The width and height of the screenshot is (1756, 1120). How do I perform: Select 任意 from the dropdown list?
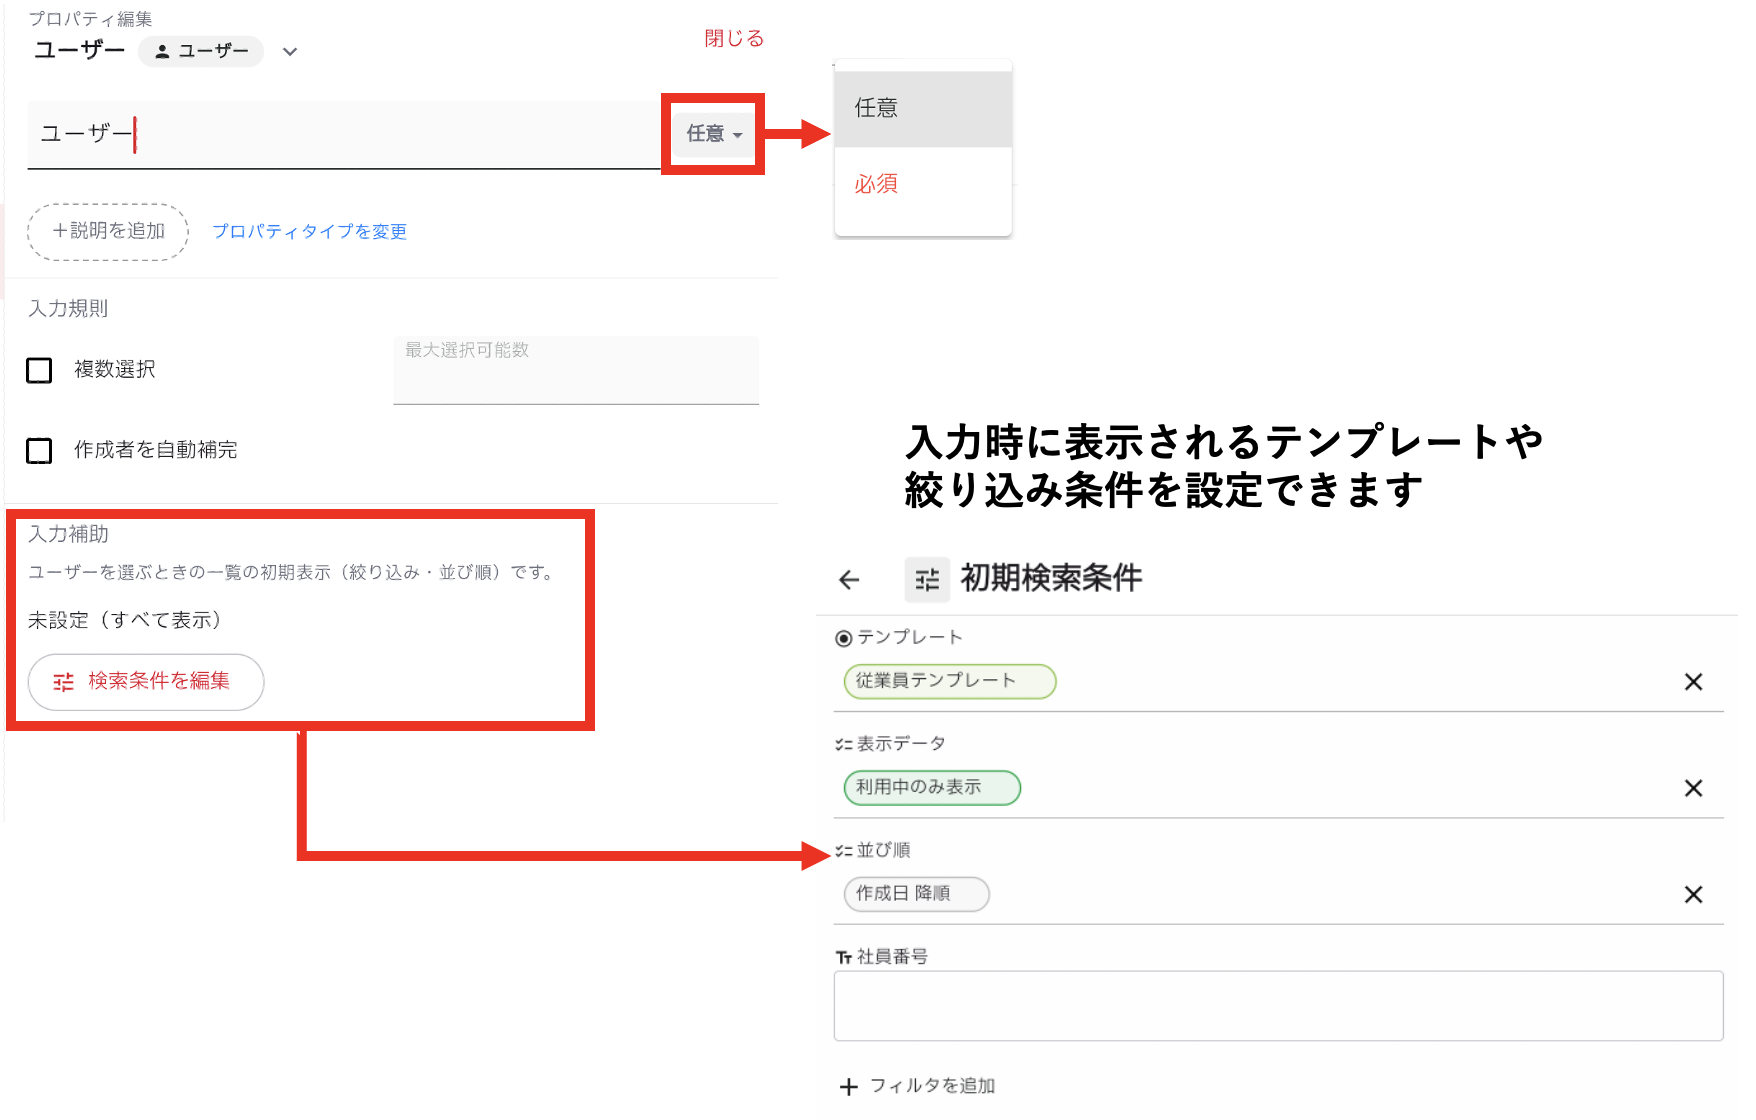point(923,108)
